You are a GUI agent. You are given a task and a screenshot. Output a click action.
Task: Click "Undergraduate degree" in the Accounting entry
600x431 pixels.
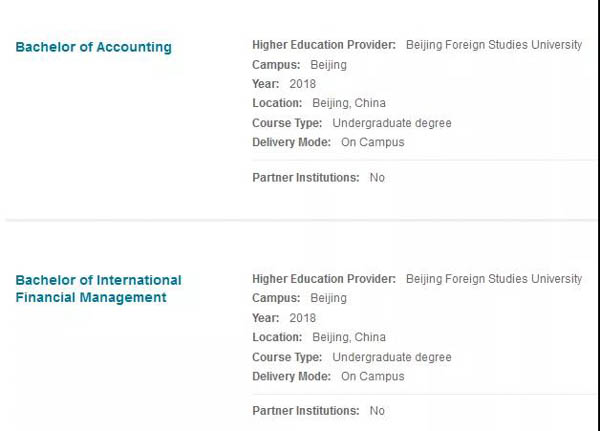point(391,123)
